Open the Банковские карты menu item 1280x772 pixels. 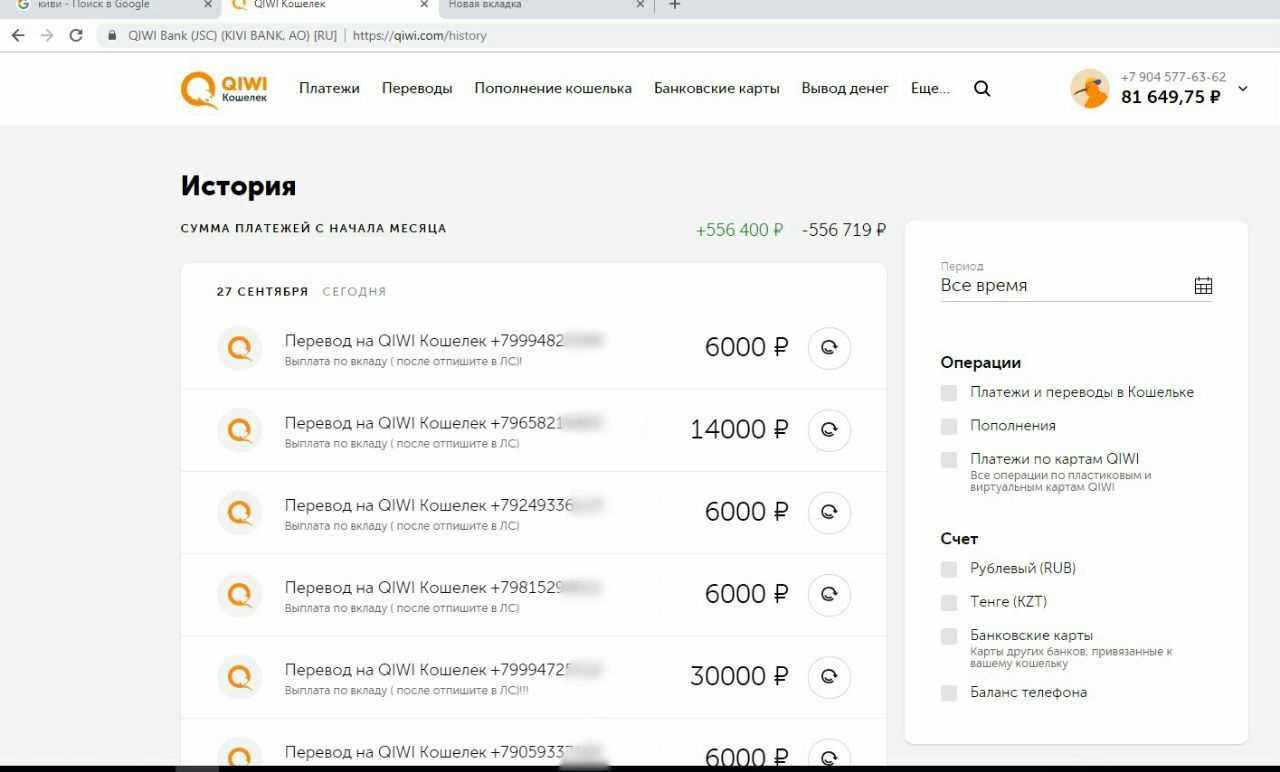(x=717, y=88)
